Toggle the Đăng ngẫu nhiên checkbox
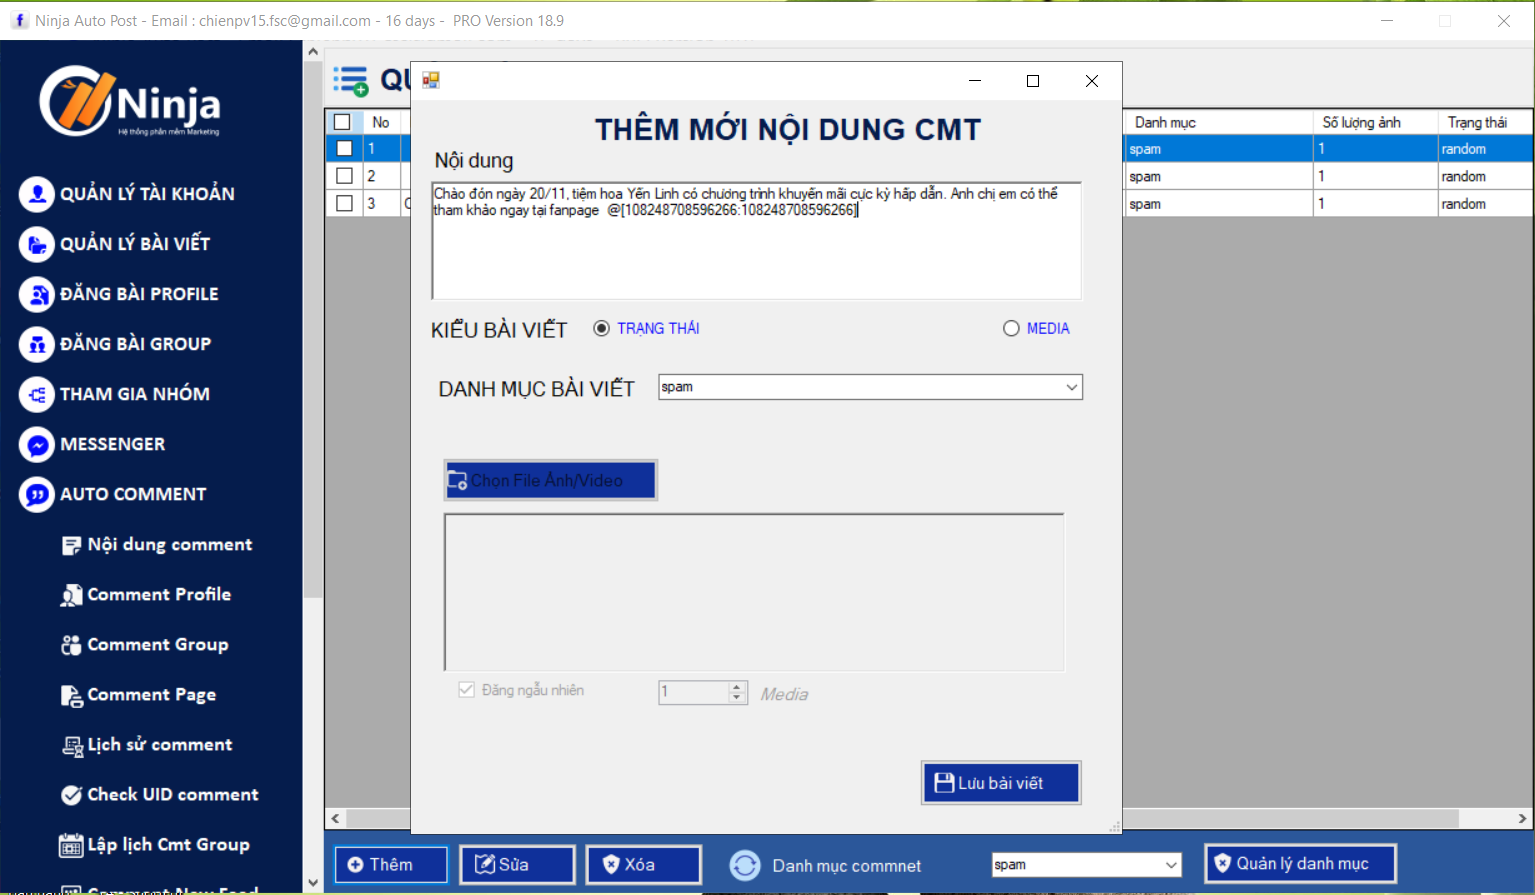The width and height of the screenshot is (1535, 895). [x=466, y=690]
